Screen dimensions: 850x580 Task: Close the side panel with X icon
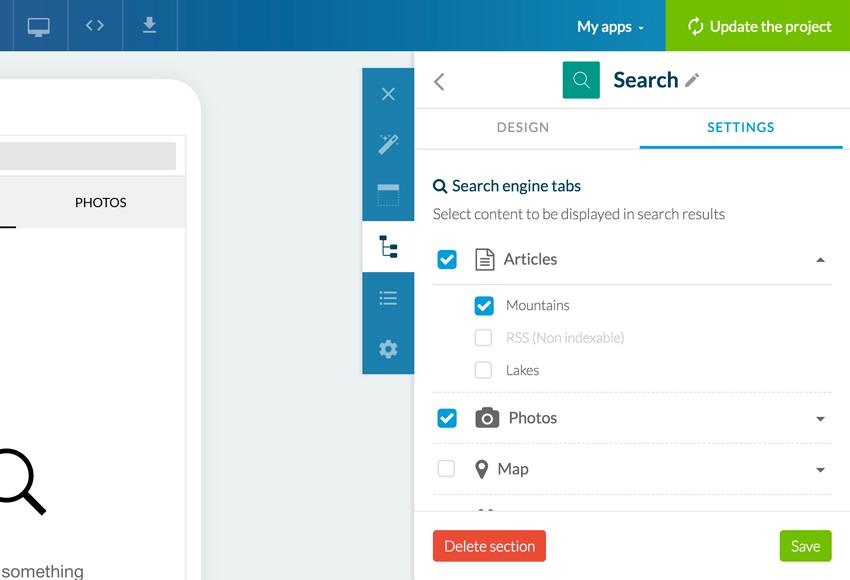(388, 94)
